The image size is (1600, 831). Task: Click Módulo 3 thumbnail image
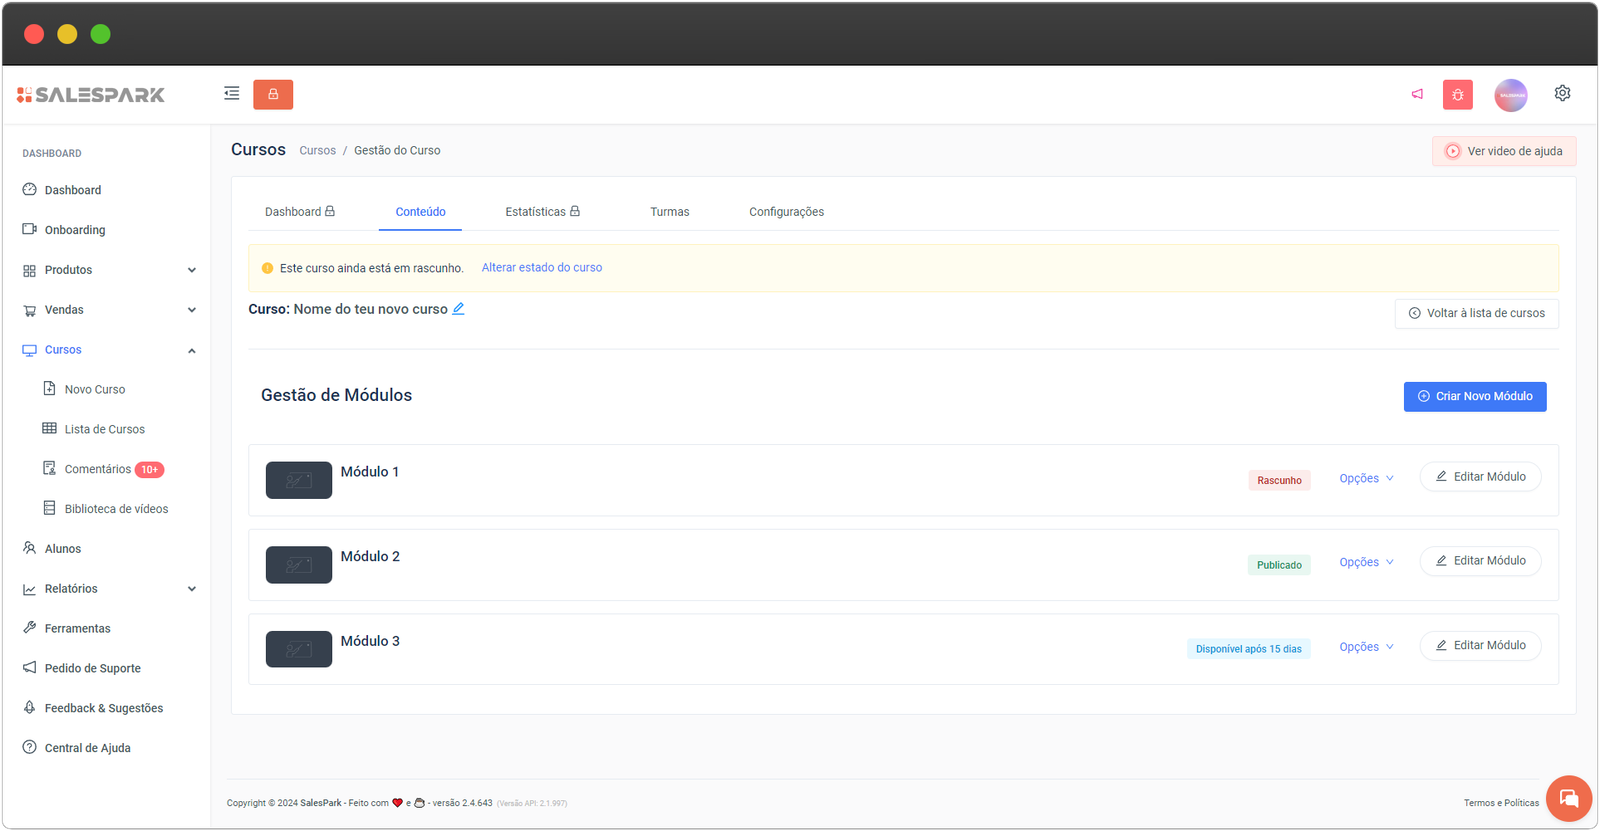tap(299, 649)
